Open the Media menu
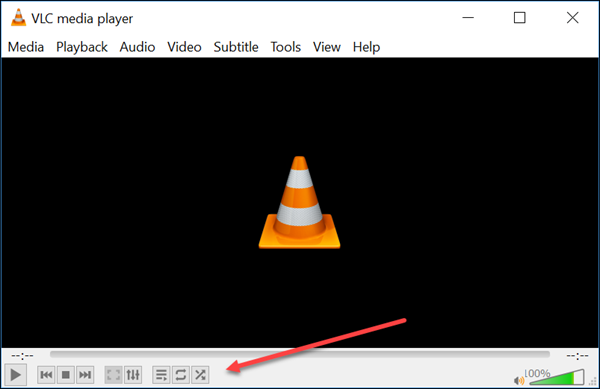The width and height of the screenshot is (600, 389). (x=26, y=47)
